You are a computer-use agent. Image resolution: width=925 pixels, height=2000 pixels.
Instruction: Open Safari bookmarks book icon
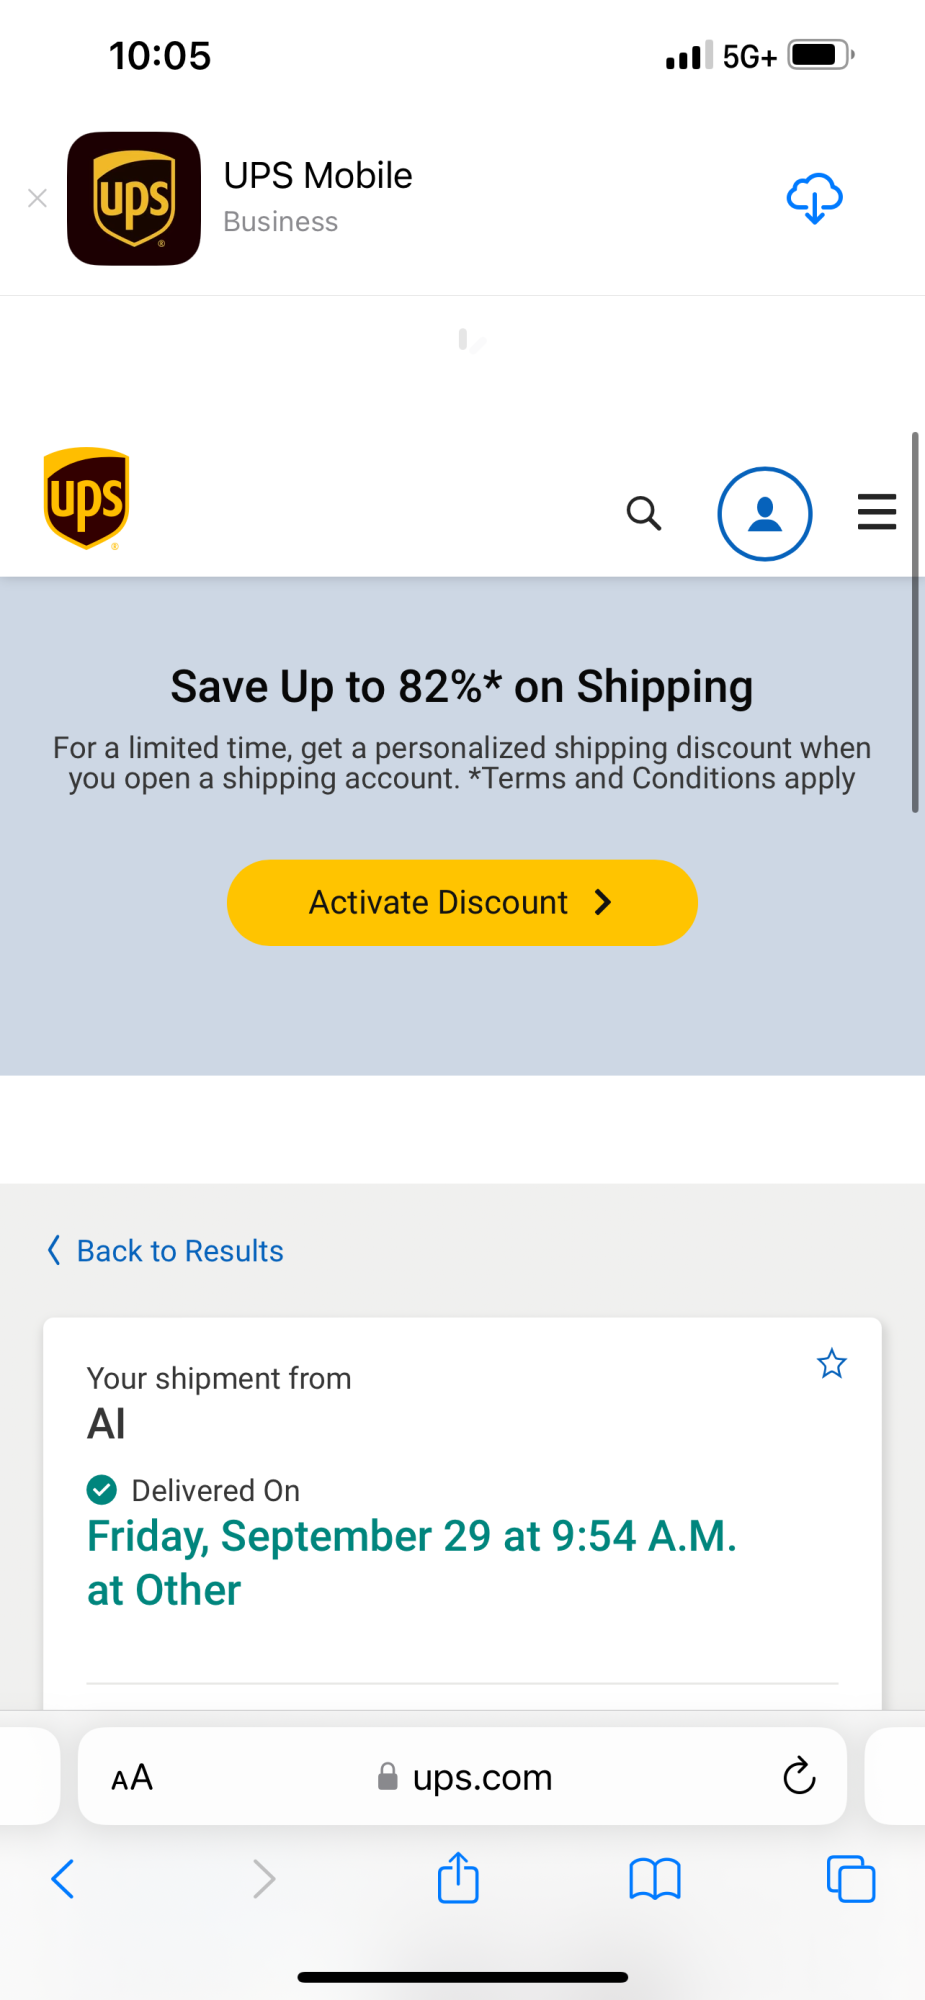coord(655,1879)
